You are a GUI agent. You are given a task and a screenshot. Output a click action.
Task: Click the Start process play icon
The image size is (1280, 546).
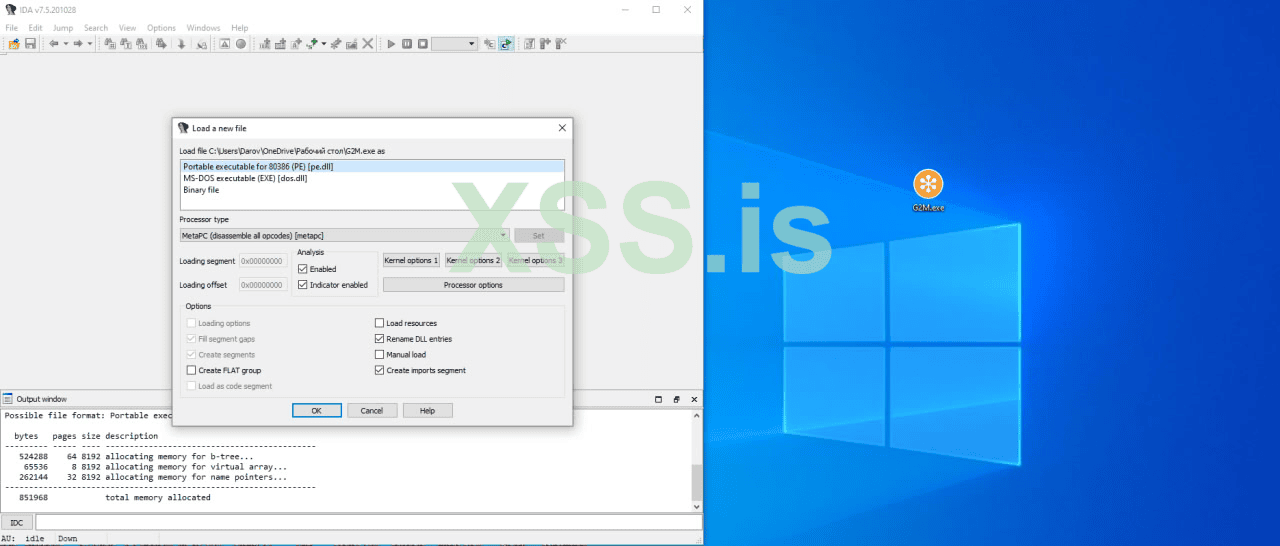392,44
